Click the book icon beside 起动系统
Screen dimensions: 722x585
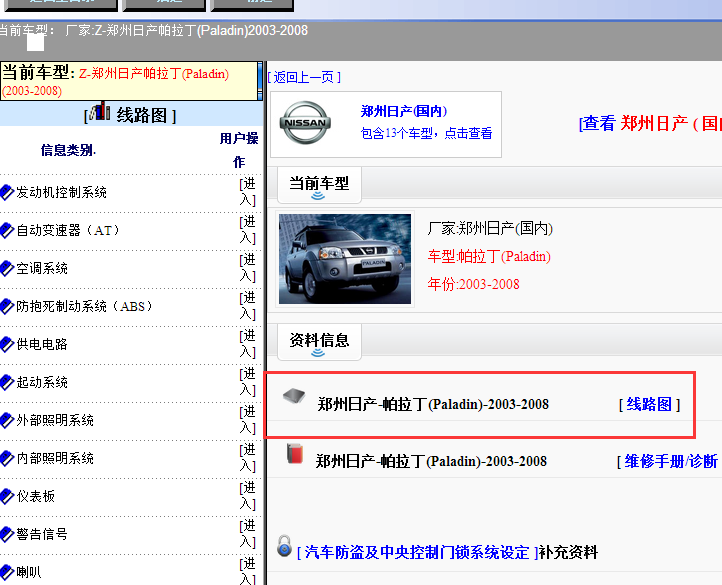[7, 382]
